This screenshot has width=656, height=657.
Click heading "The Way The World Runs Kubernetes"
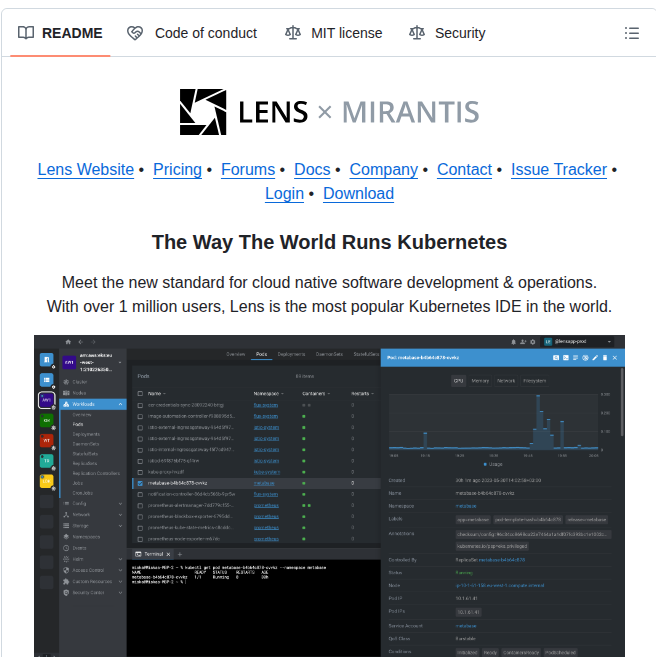(x=329, y=242)
